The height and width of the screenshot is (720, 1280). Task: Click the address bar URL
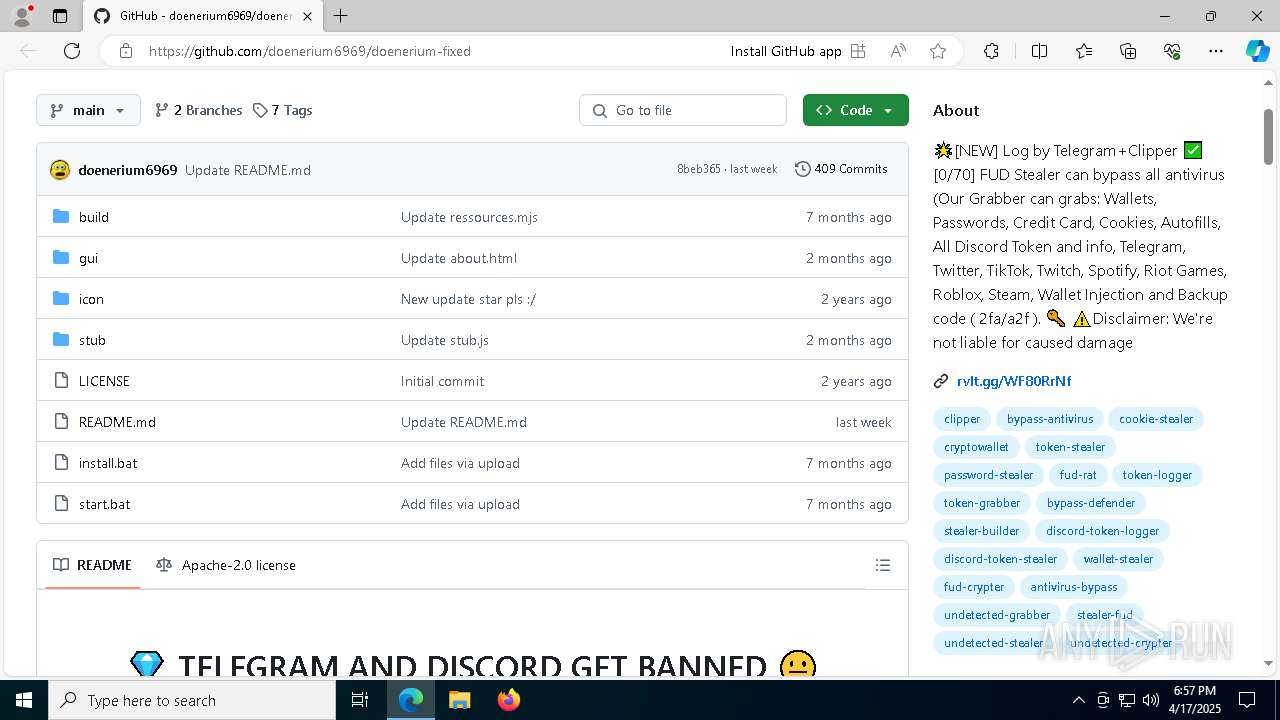point(310,51)
